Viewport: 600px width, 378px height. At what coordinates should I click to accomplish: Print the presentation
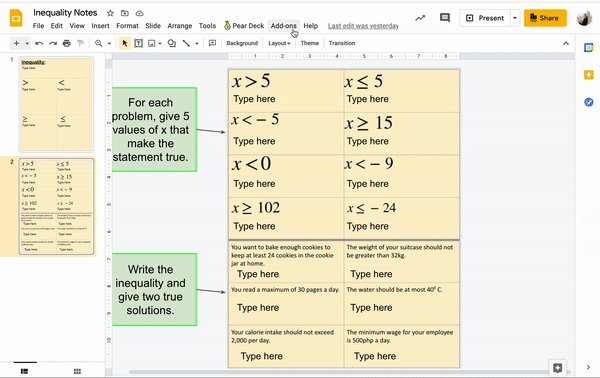click(67, 43)
